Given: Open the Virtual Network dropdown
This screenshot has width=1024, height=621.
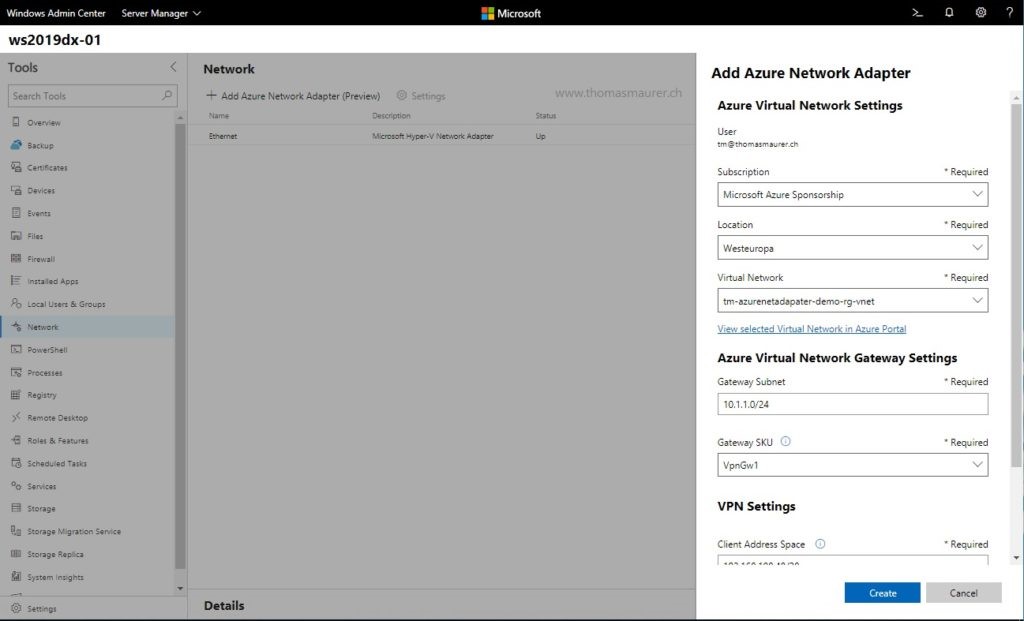Looking at the screenshot, I should [x=852, y=301].
